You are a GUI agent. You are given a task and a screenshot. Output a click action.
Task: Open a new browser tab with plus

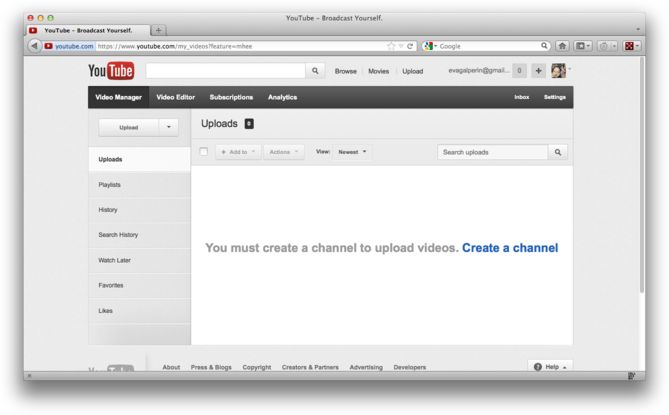click(x=159, y=30)
